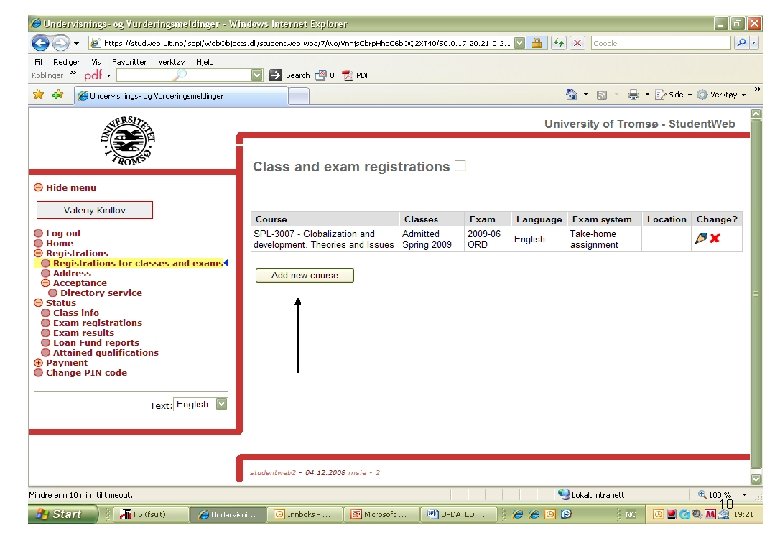780x540 pixels.
Task: Open the pdf toolbar search dropdown
Action: [x=257, y=75]
